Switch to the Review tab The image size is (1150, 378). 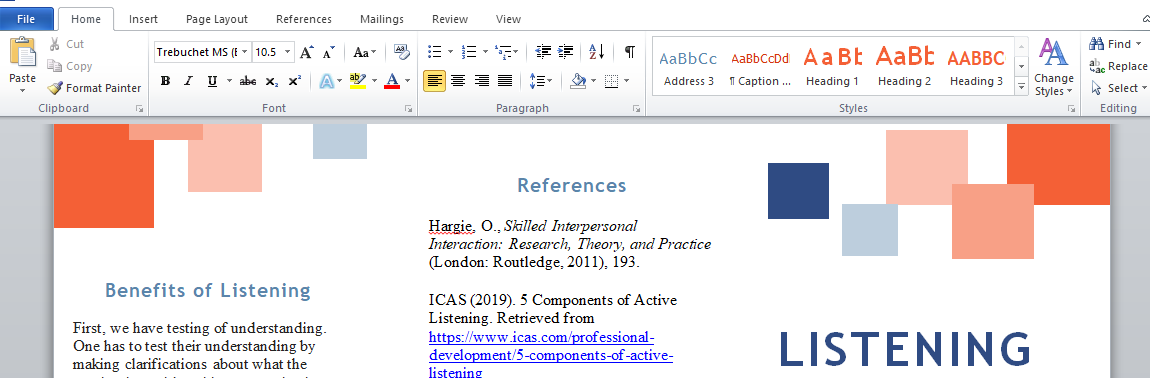click(450, 19)
